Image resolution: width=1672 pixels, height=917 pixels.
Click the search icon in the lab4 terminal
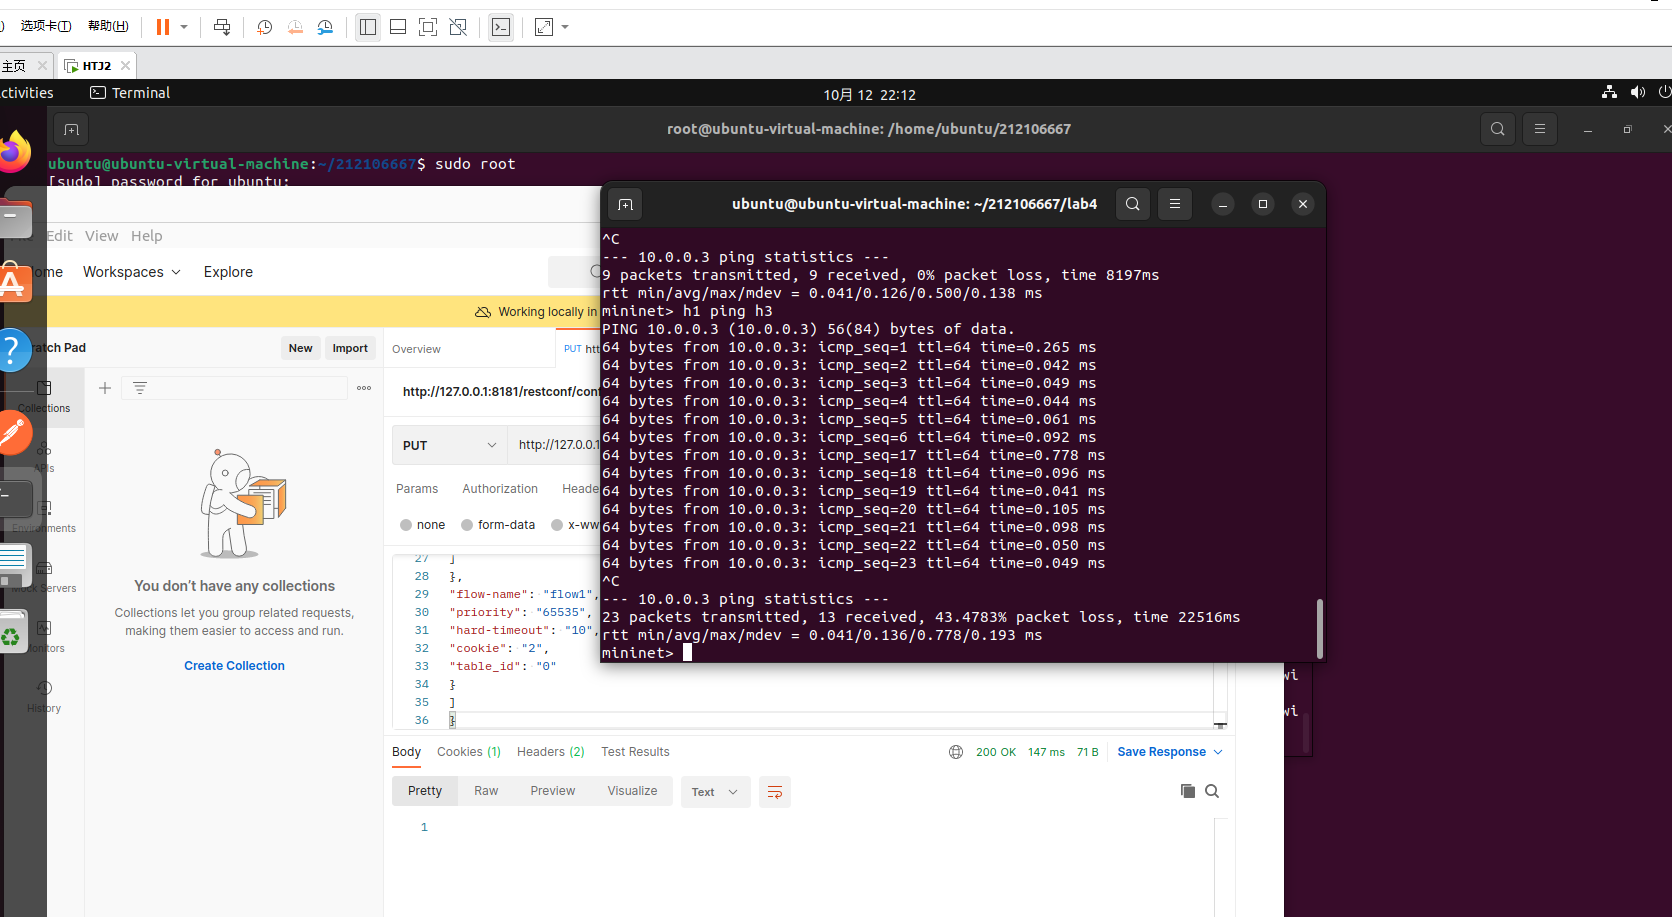[1132, 204]
